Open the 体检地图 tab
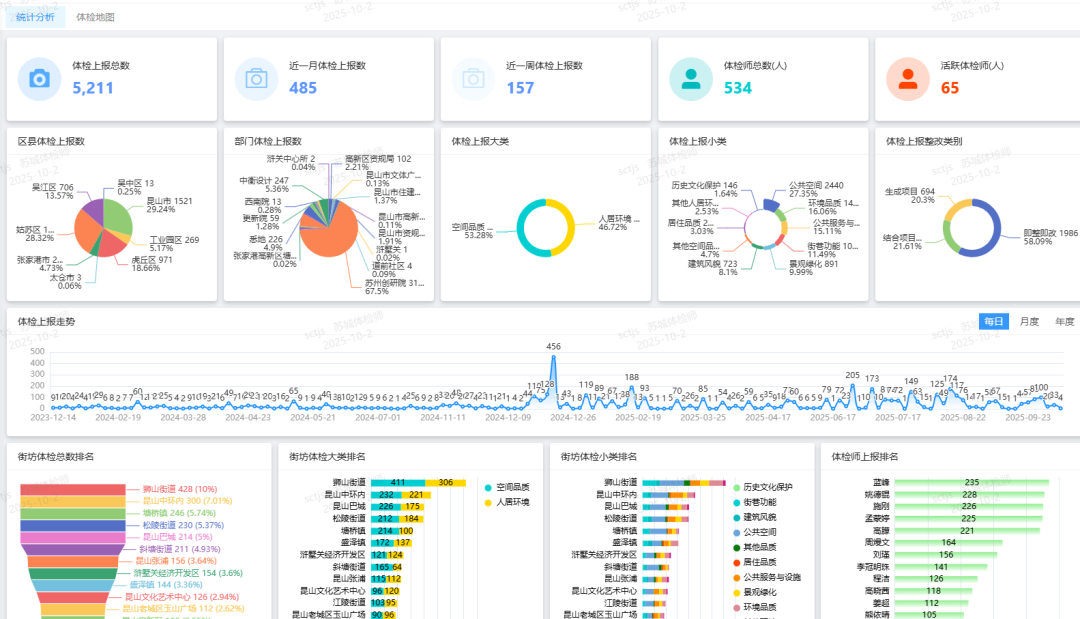The image size is (1080, 619). pyautogui.click(x=95, y=17)
